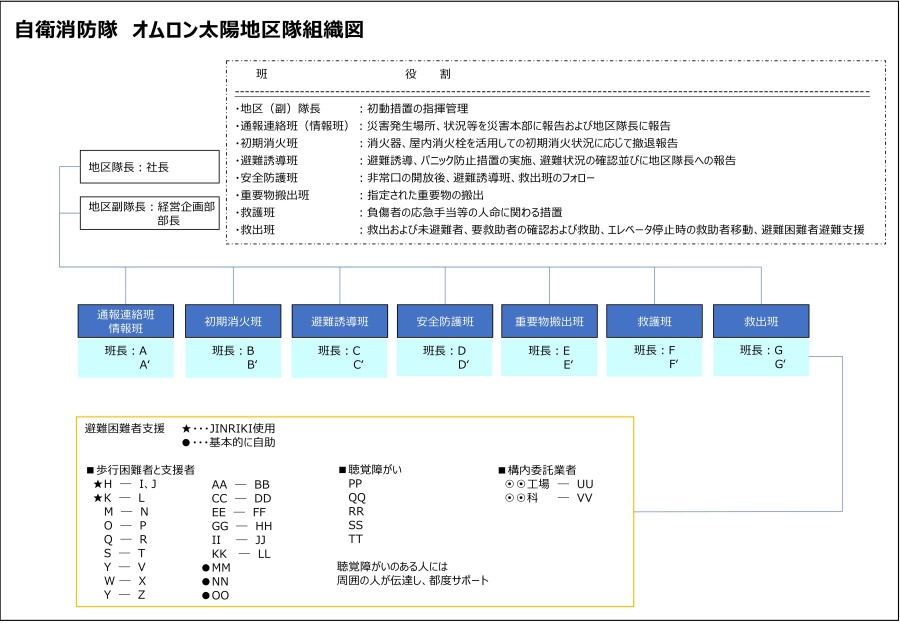Click the blue 救護班 box
The image size is (900, 623).
coord(654,322)
